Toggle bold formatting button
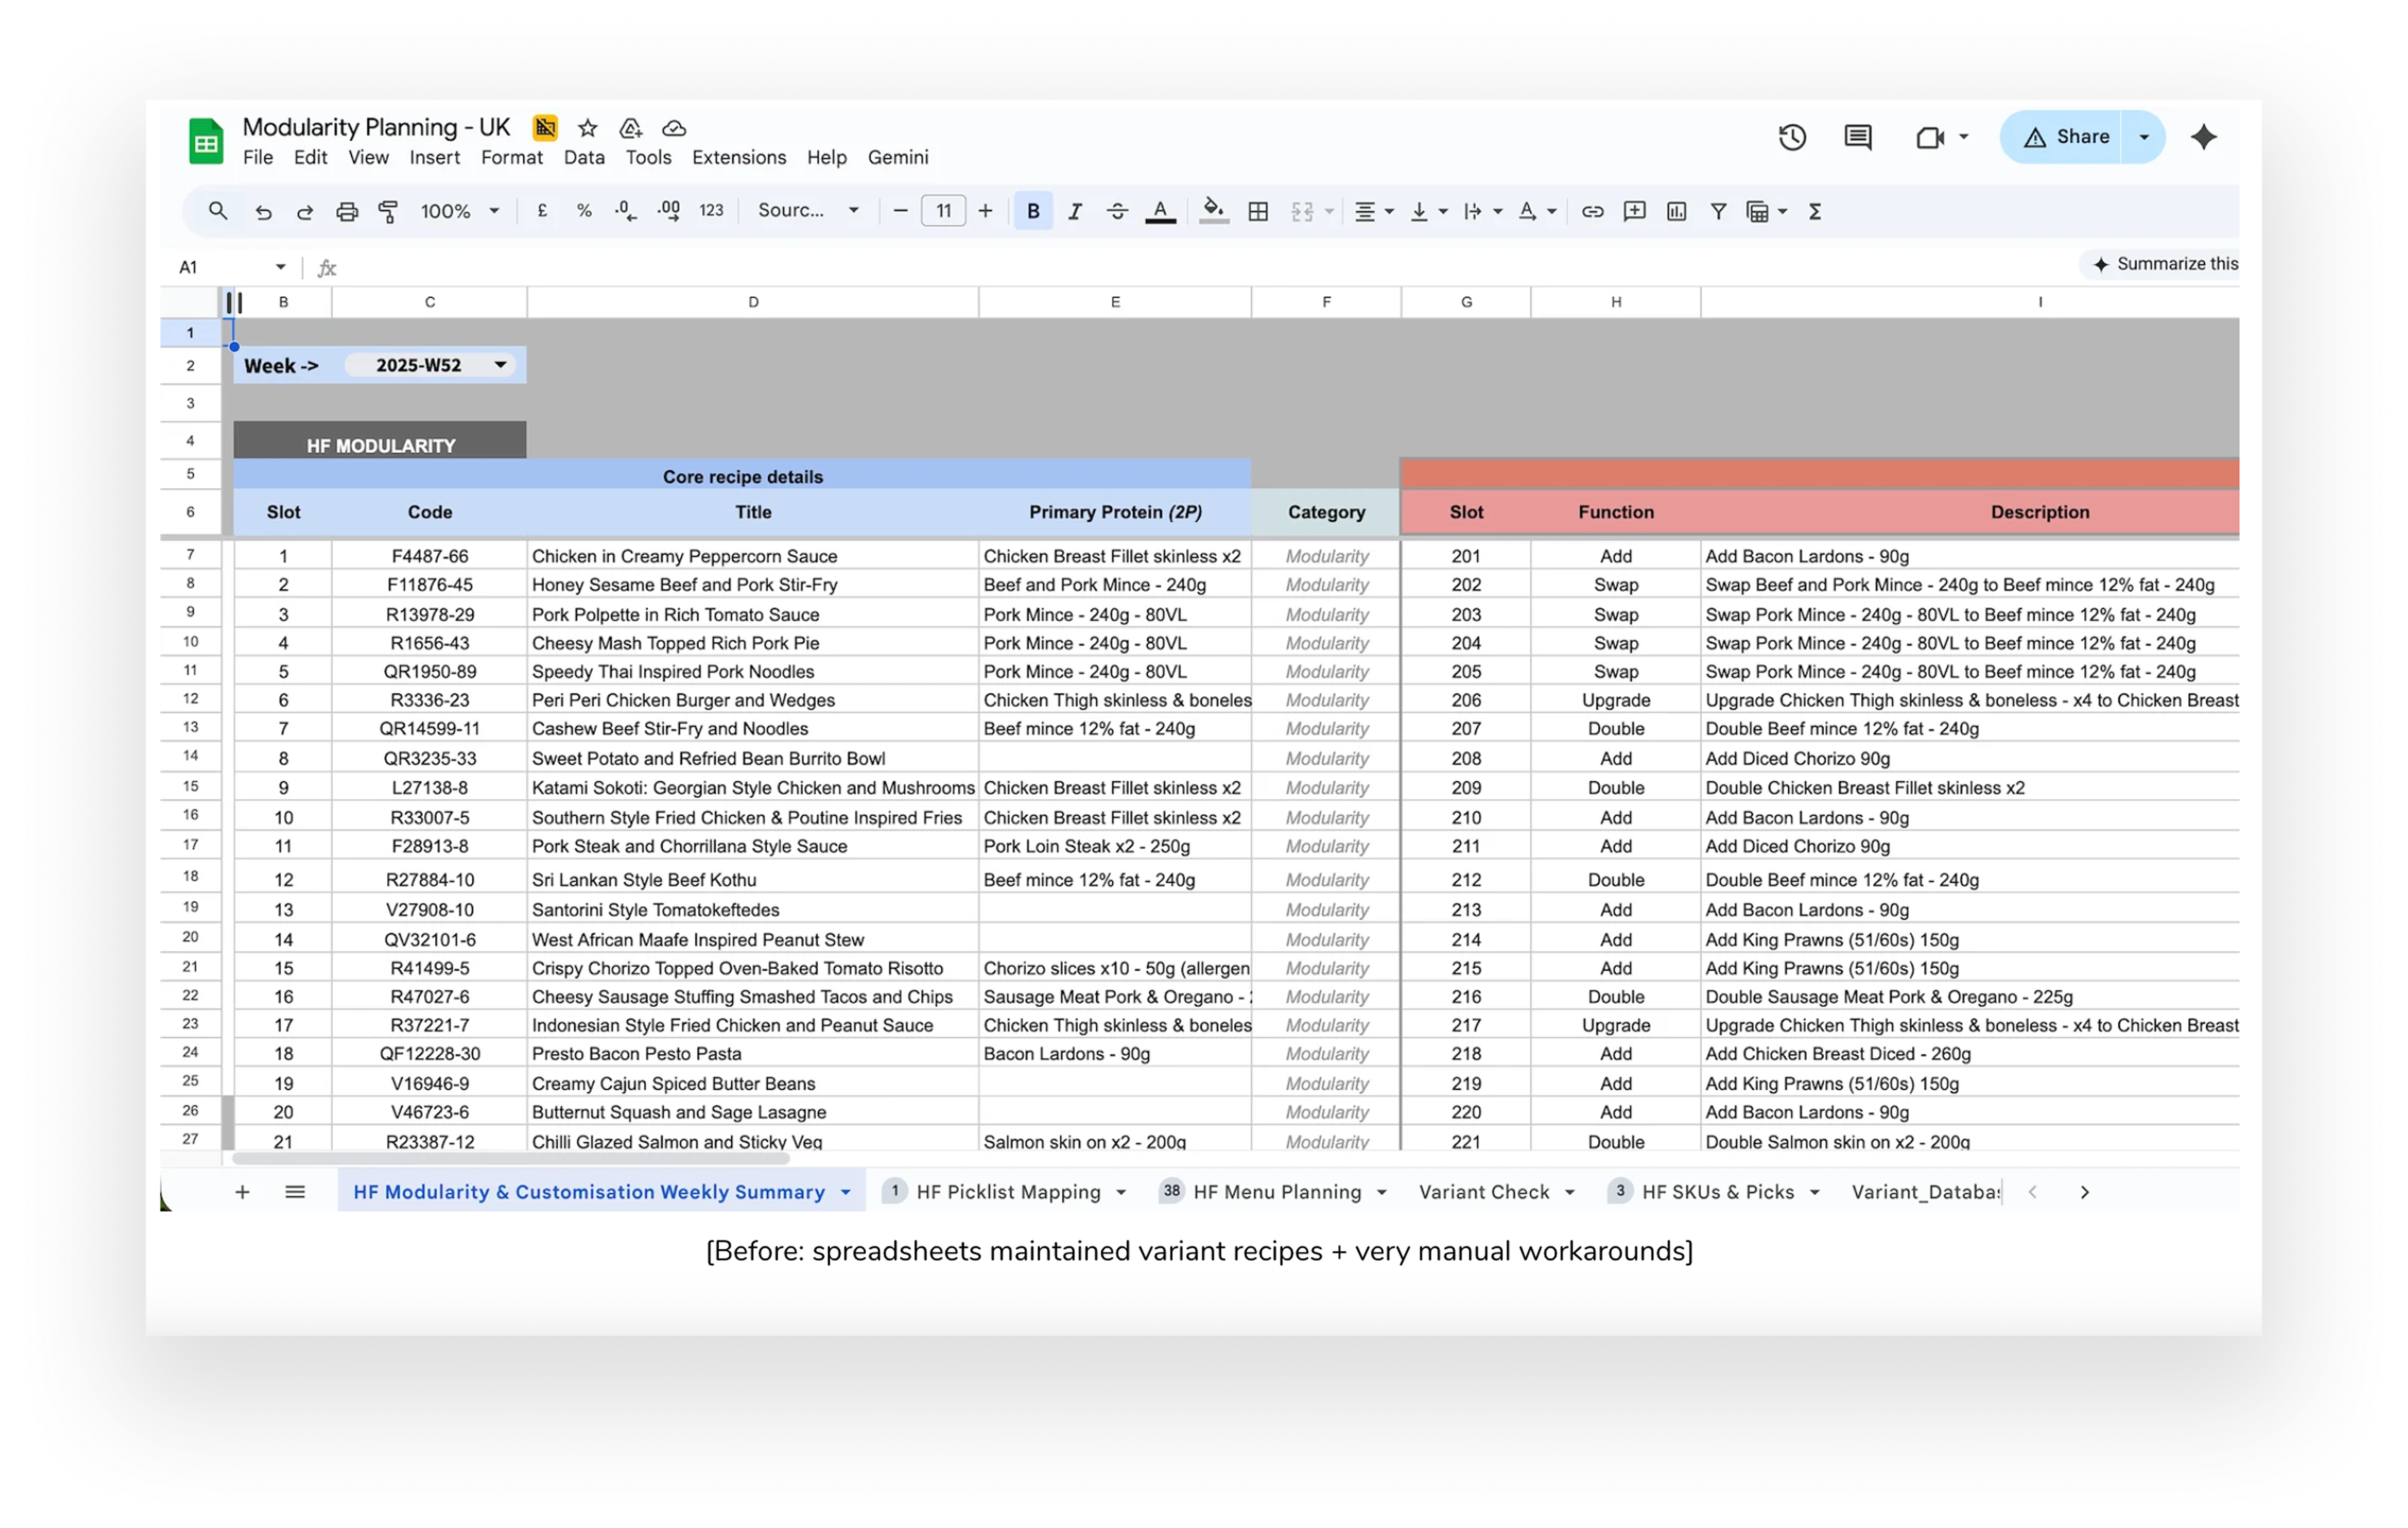 tap(1033, 211)
